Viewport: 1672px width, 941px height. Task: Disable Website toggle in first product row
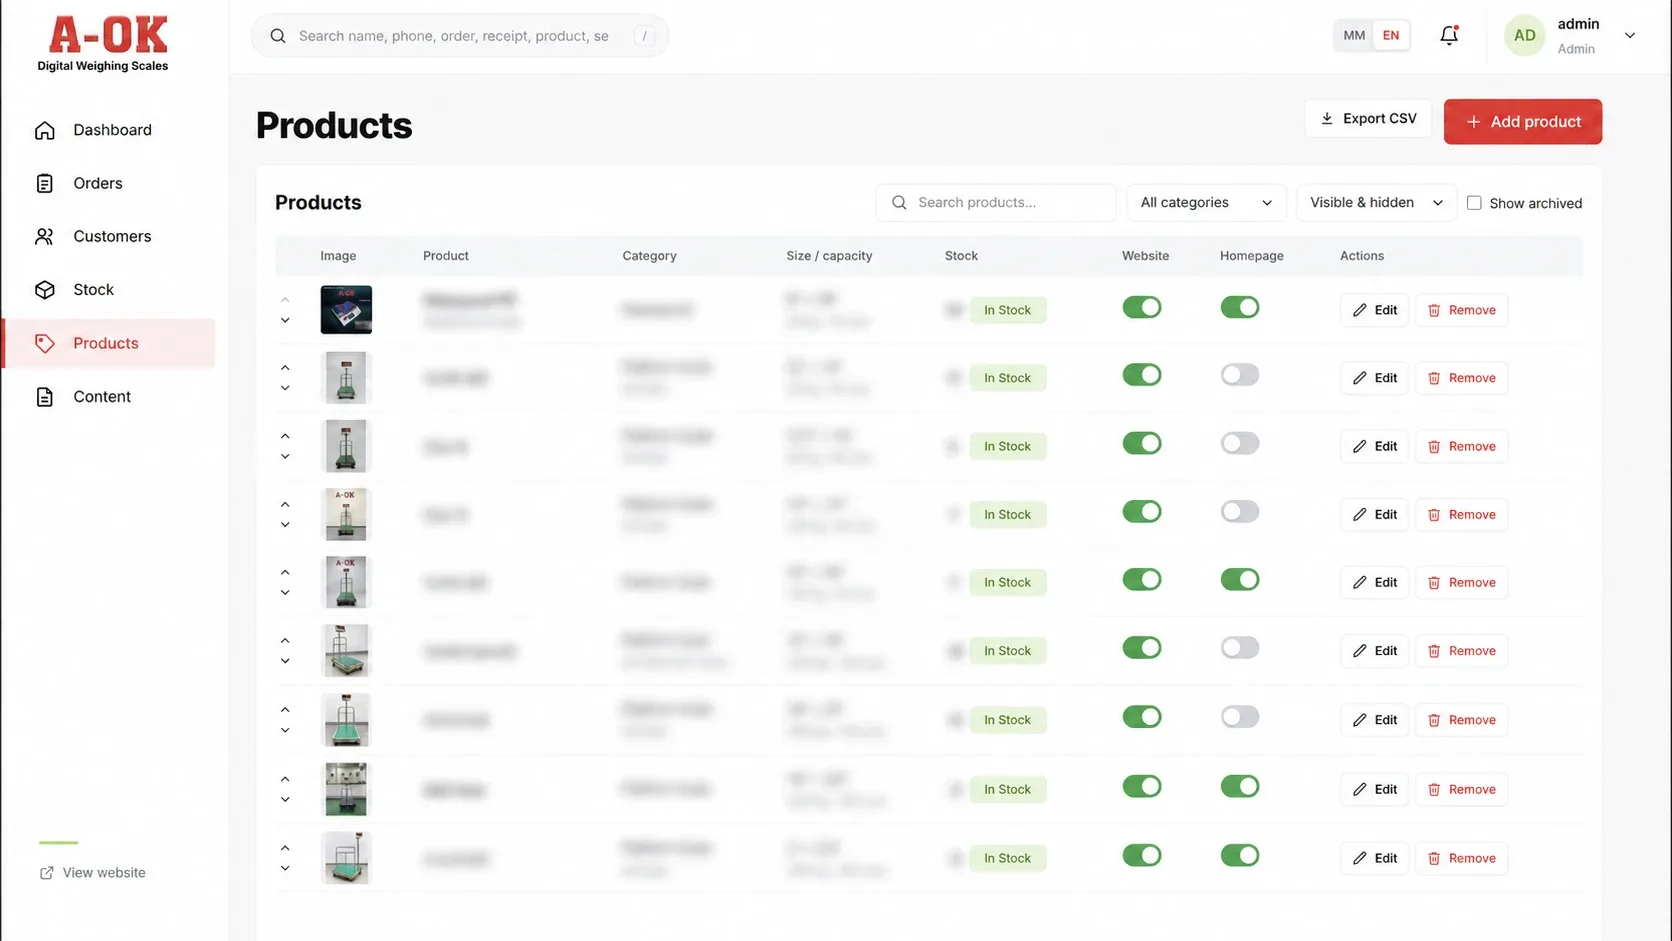point(1141,307)
